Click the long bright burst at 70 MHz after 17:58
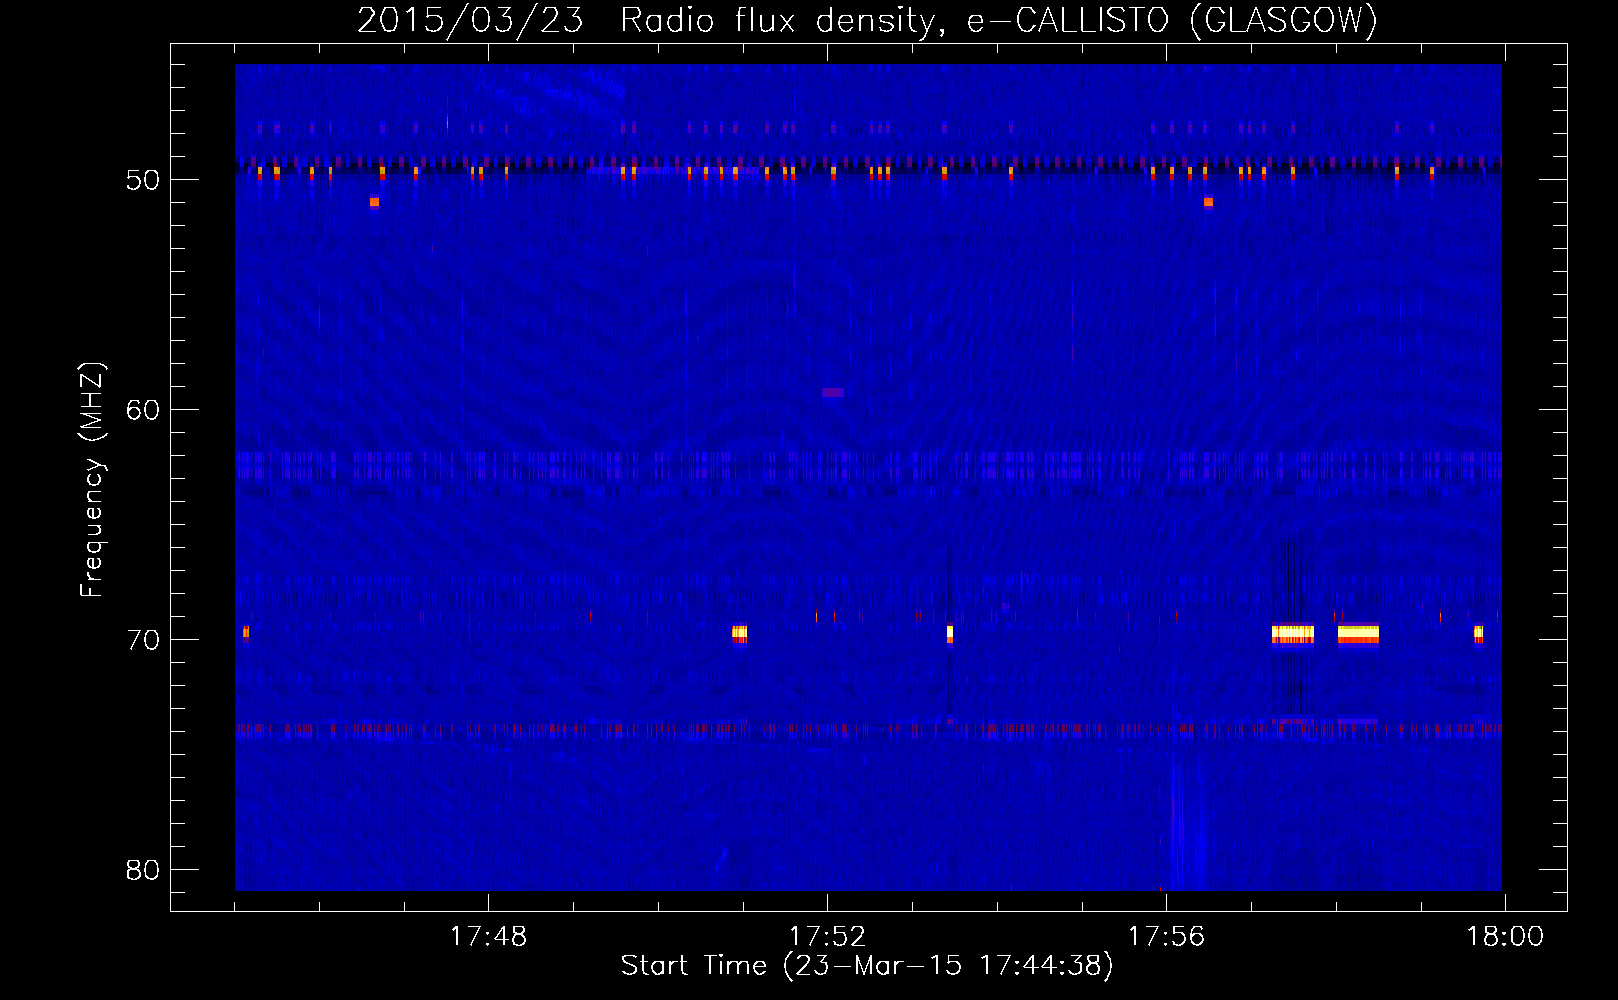The image size is (1618, 1000). [1358, 634]
